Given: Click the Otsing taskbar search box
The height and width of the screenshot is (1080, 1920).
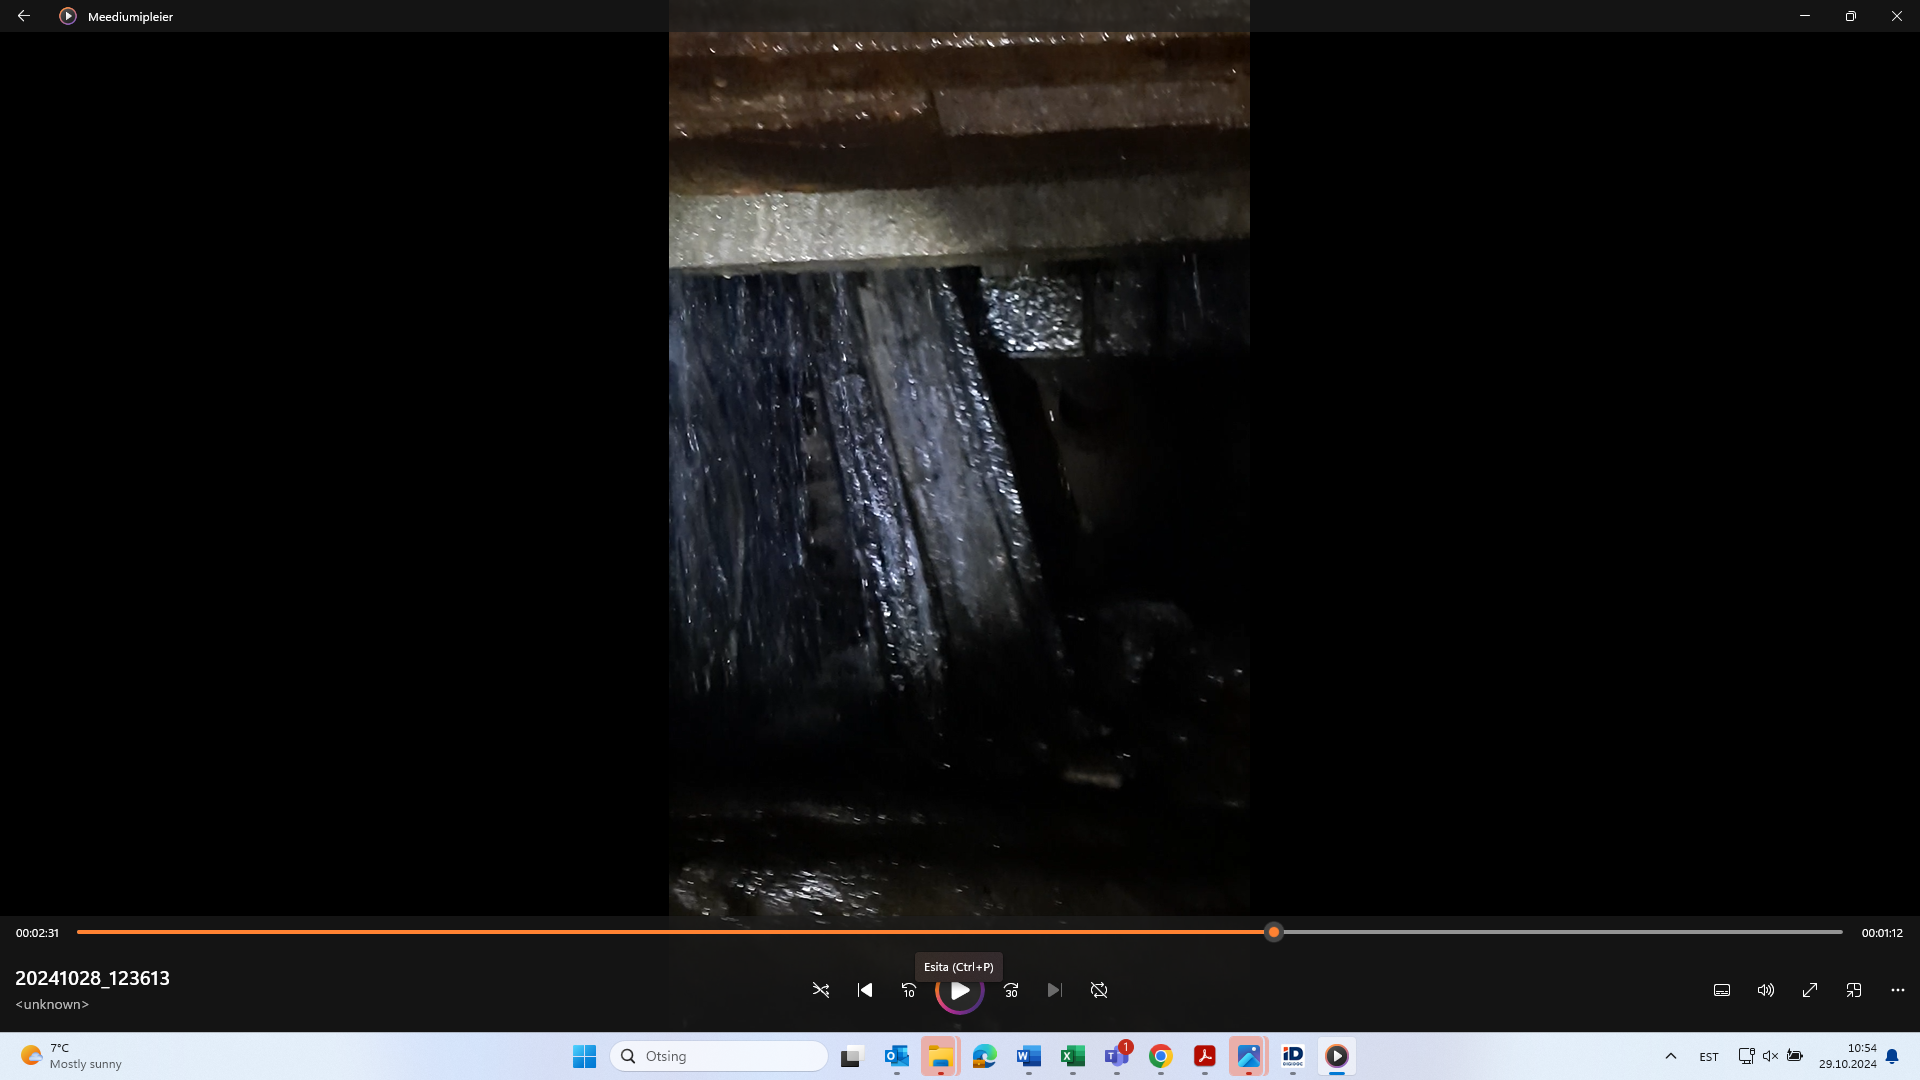Looking at the screenshot, I should [718, 1056].
